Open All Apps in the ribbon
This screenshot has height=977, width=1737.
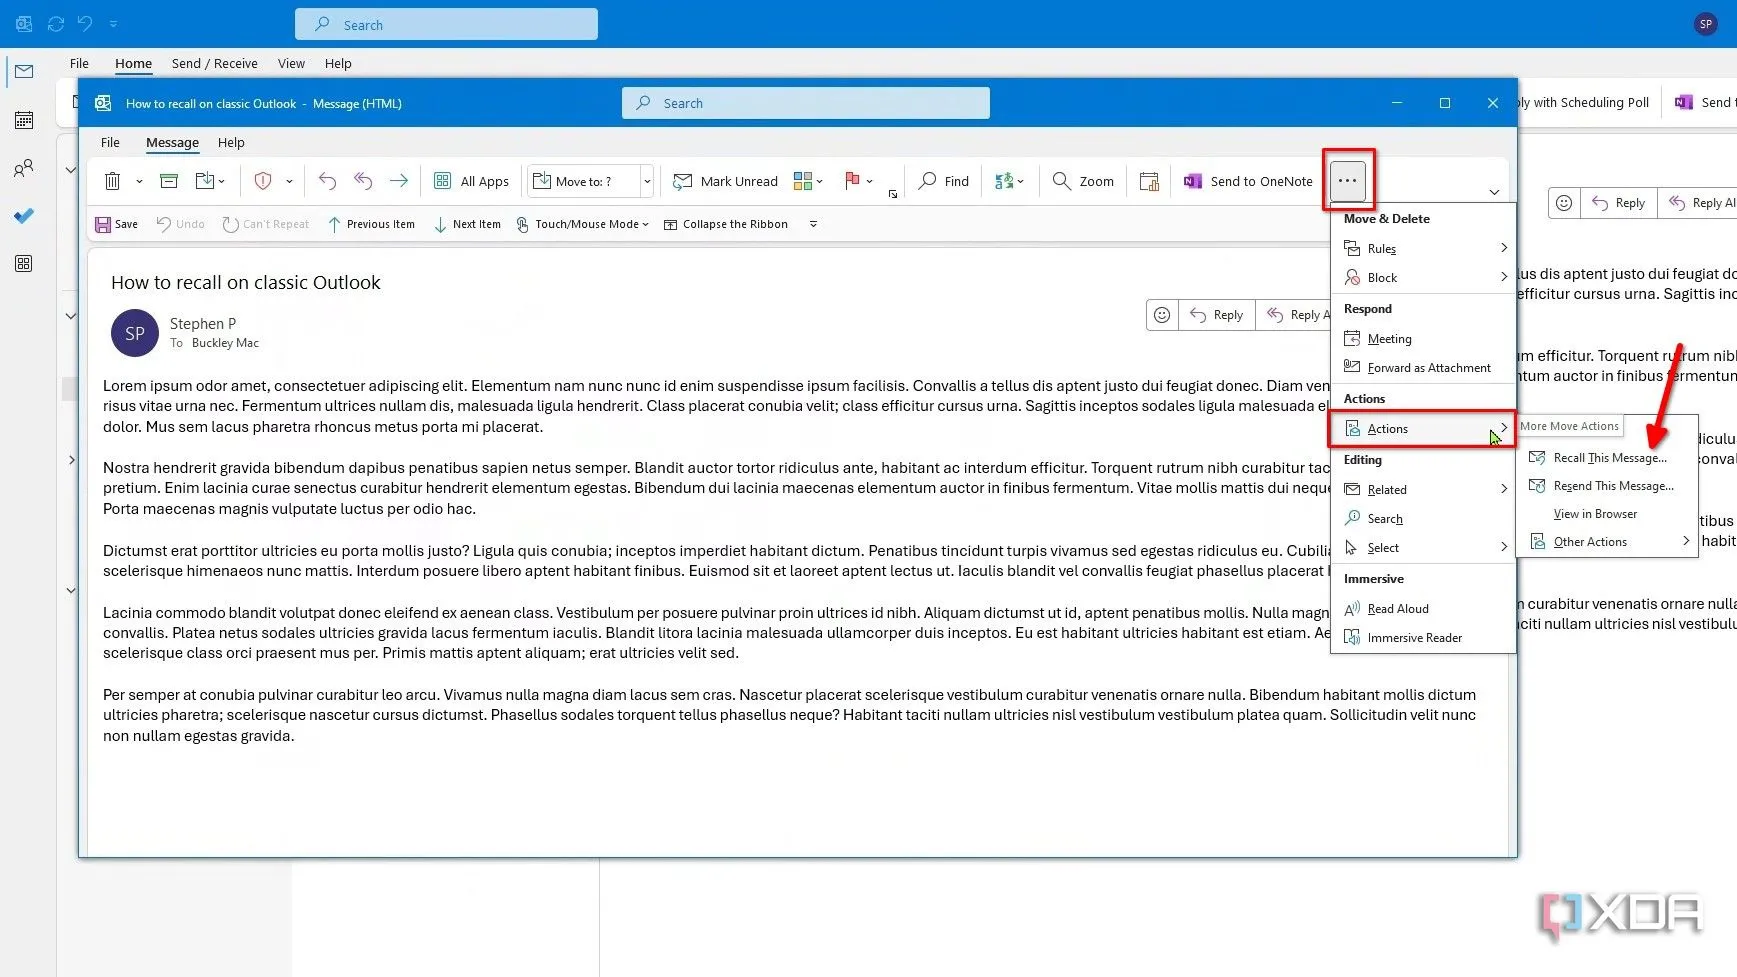(x=471, y=181)
